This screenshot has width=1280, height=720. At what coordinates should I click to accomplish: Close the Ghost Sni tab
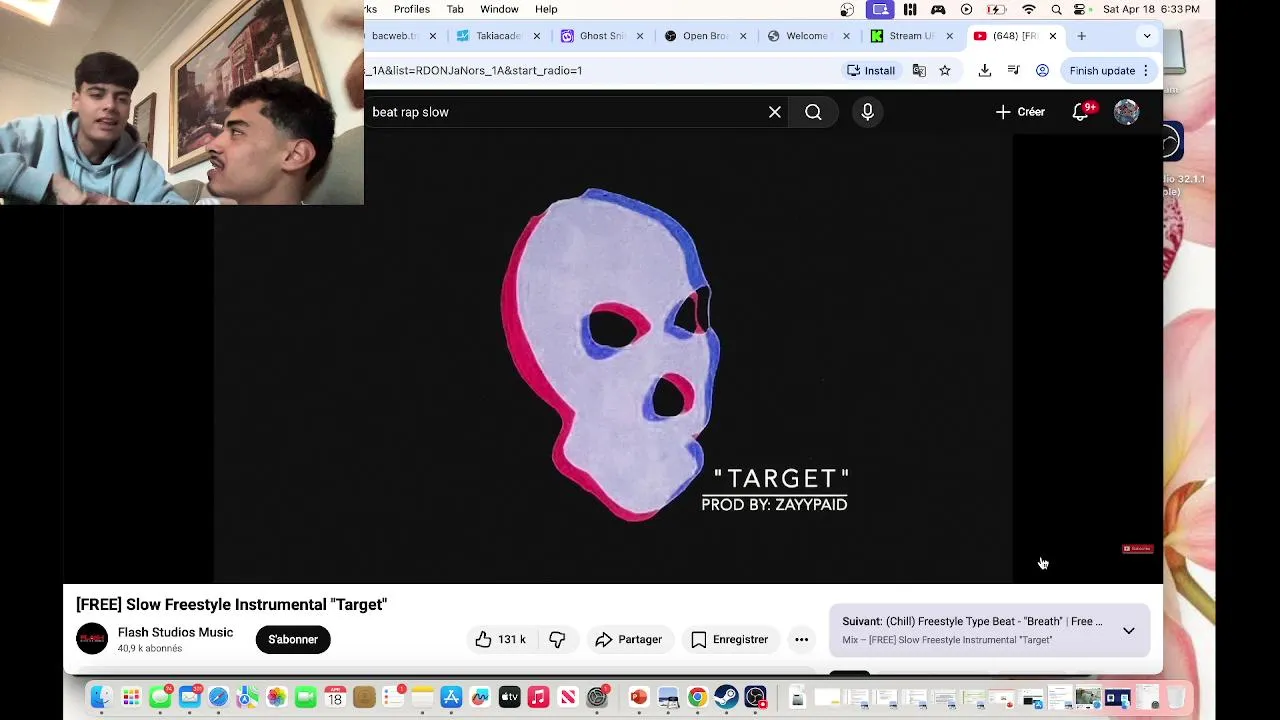(640, 36)
